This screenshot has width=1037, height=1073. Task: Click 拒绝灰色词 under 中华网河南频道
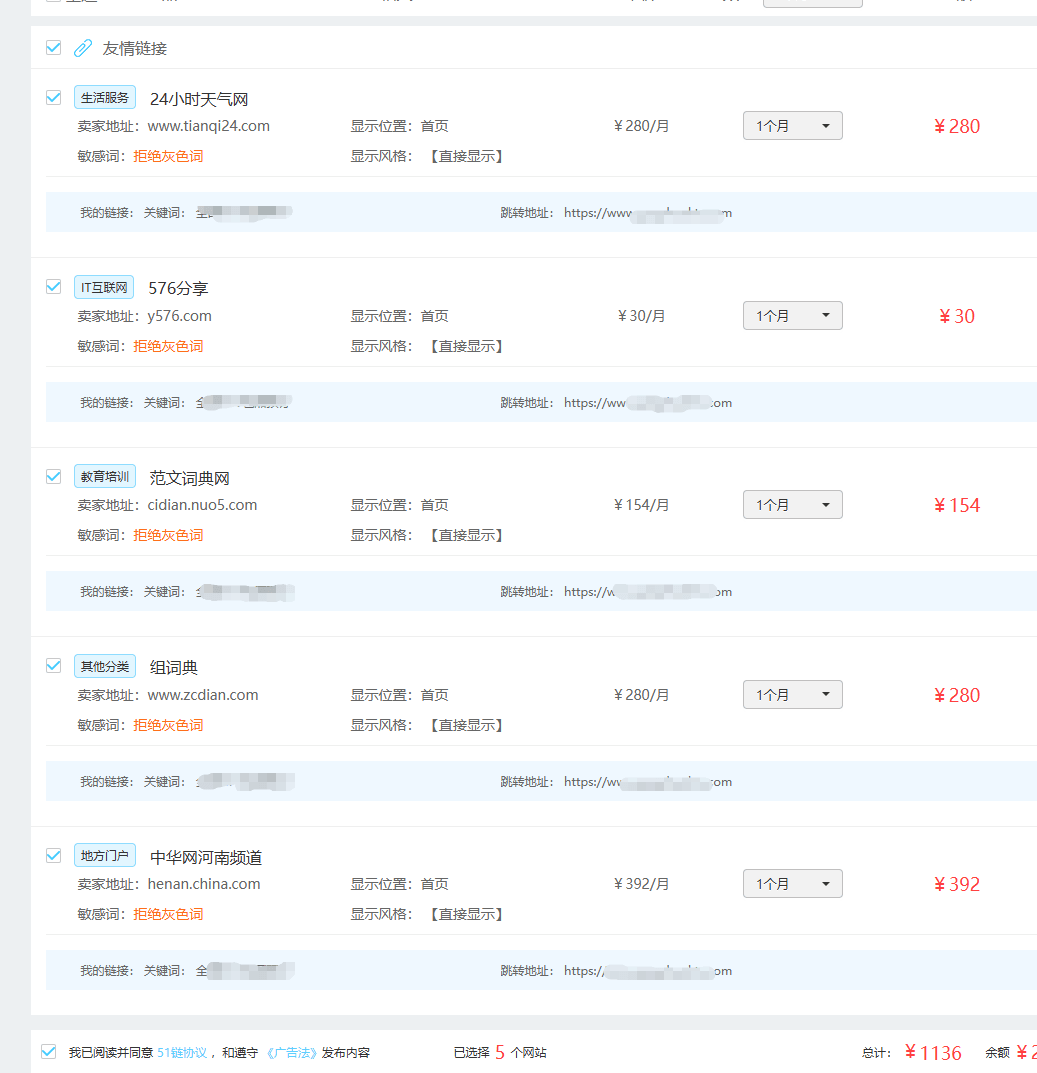pyautogui.click(x=168, y=914)
